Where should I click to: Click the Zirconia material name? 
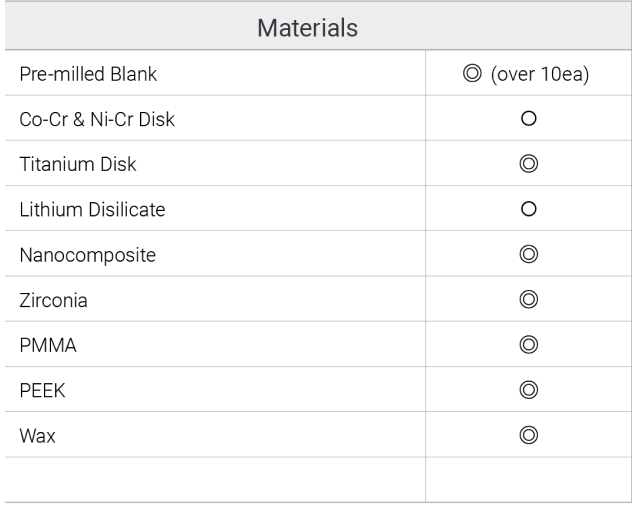coord(53,300)
